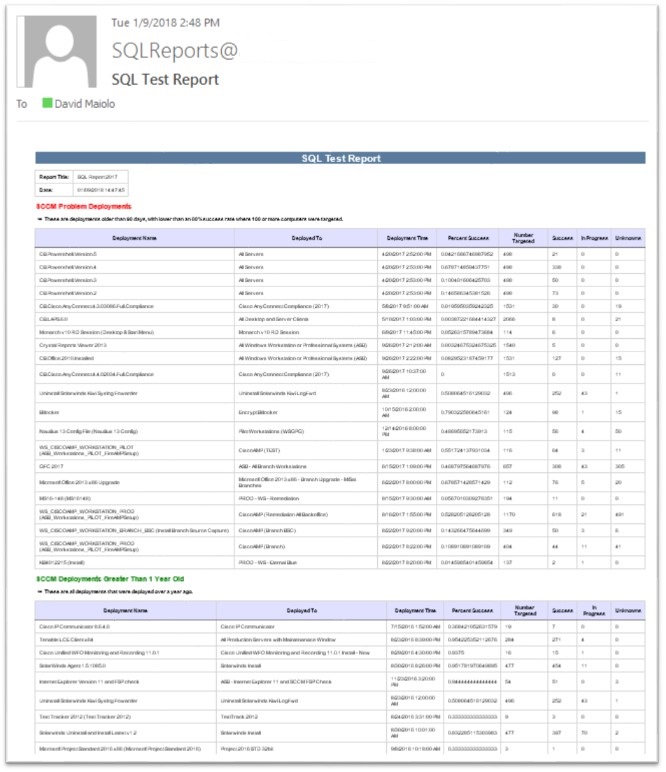
Task: Click the Test Tracker 2012 deployment name
Action: click(85, 717)
